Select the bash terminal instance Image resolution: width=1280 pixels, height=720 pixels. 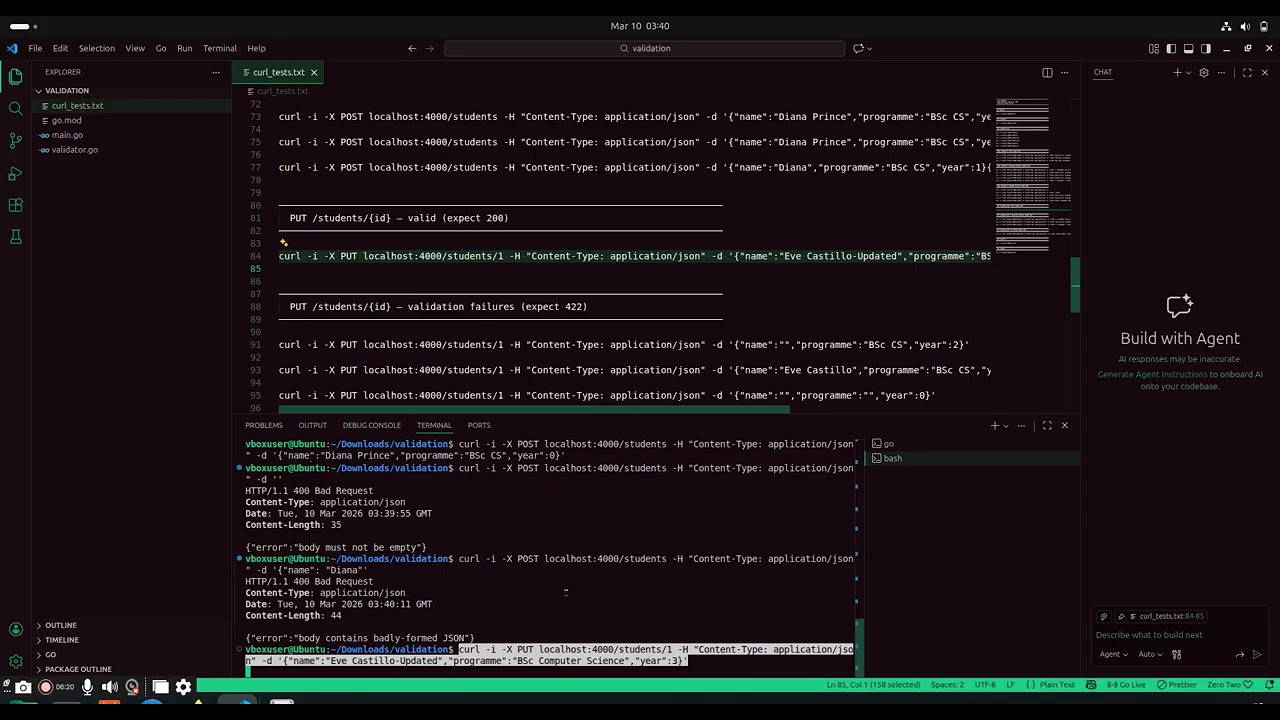tap(972, 458)
